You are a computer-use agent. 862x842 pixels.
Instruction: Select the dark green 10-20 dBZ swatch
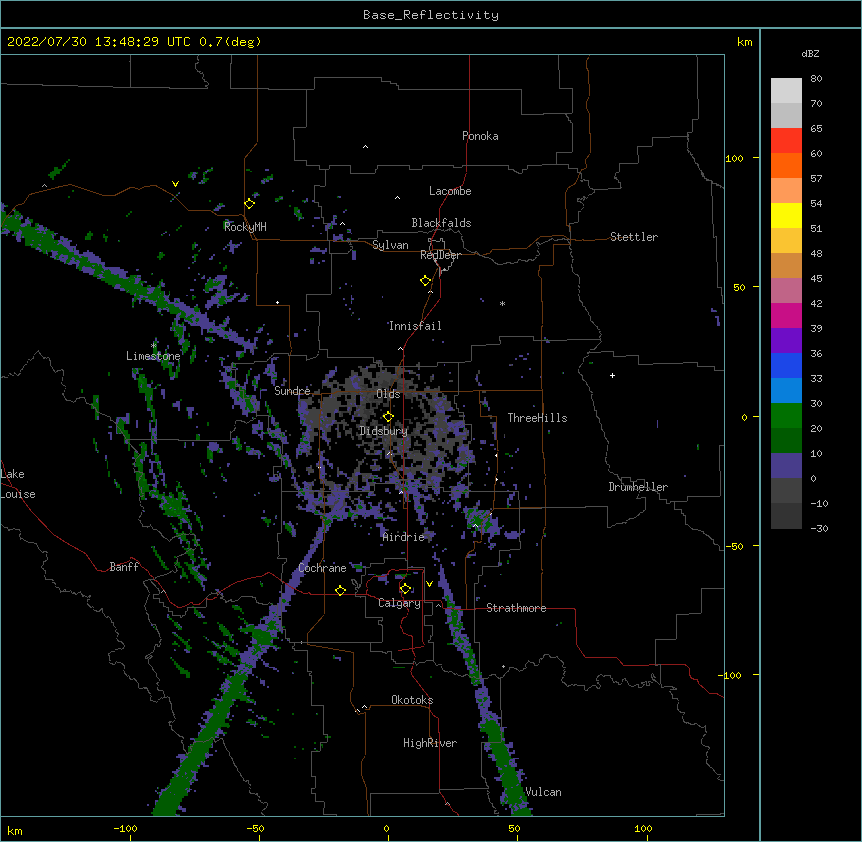(x=786, y=441)
